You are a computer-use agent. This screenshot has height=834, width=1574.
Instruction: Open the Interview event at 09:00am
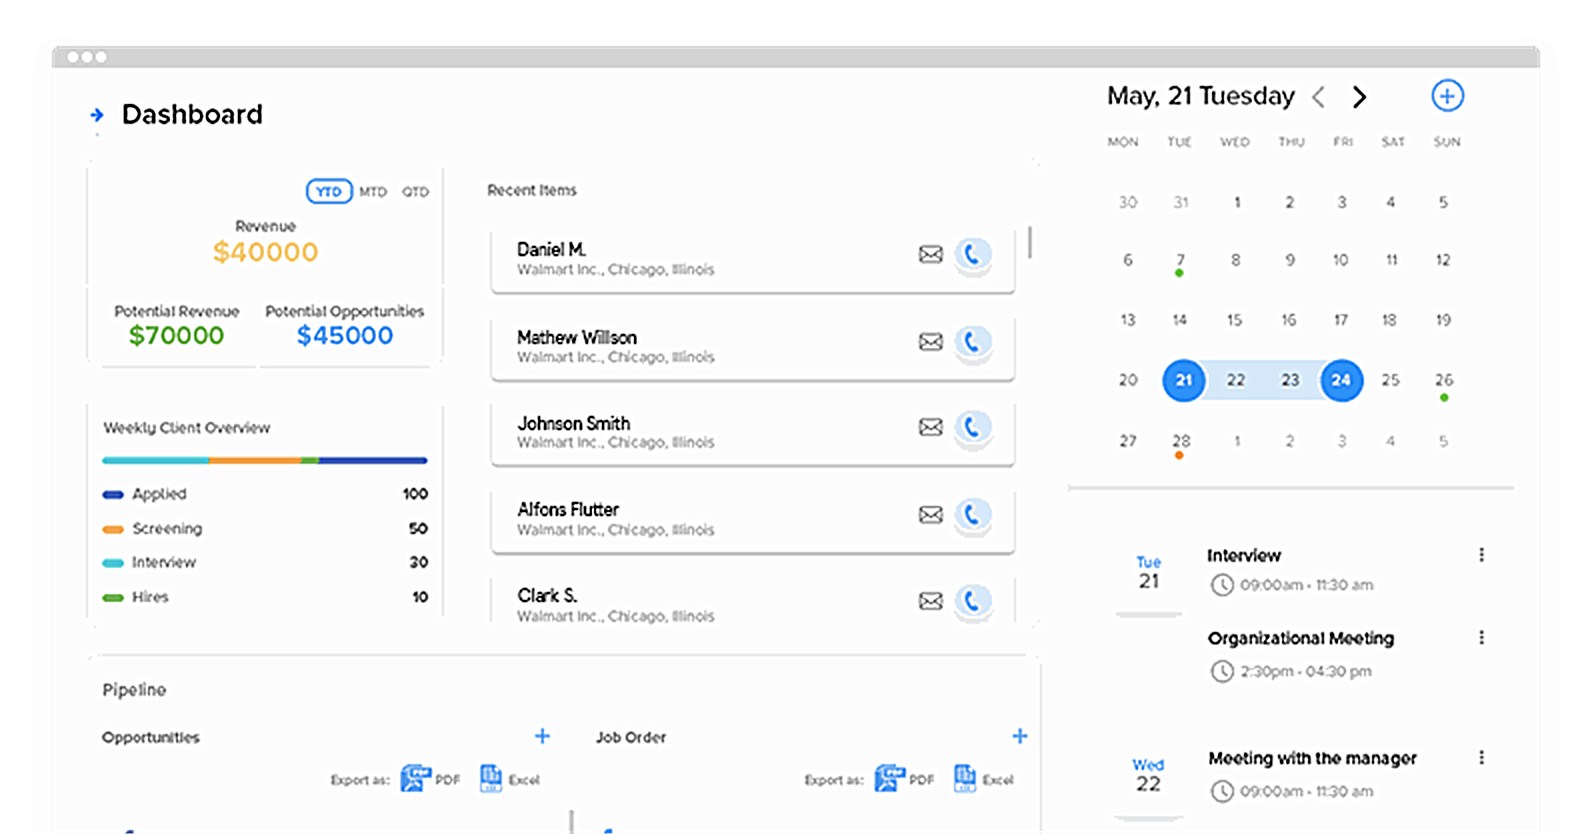pos(1290,570)
